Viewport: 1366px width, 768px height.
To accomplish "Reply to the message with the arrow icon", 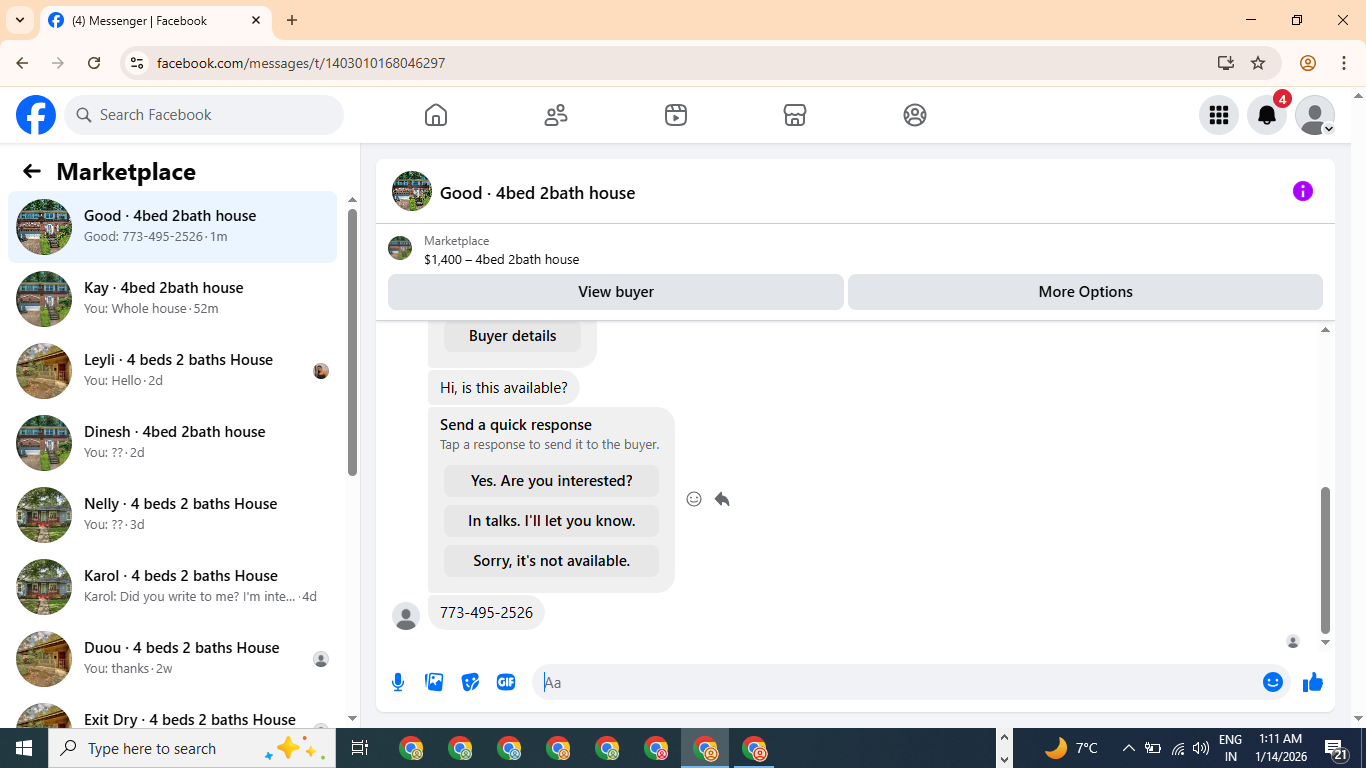I will 722,499.
